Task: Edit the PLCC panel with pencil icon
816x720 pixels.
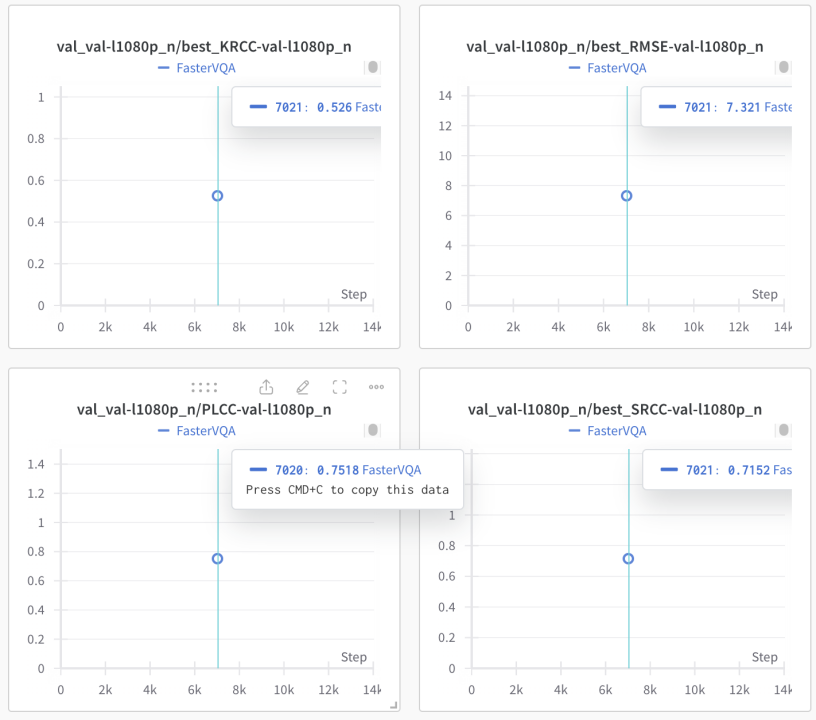Action: click(303, 387)
